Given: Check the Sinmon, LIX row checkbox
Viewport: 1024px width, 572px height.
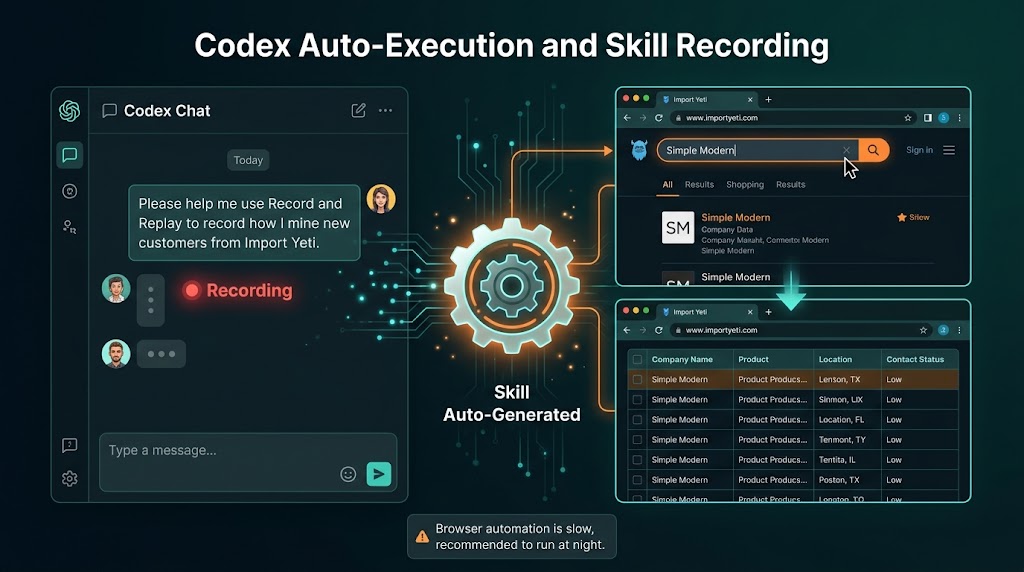Looking at the screenshot, I should pos(637,400).
